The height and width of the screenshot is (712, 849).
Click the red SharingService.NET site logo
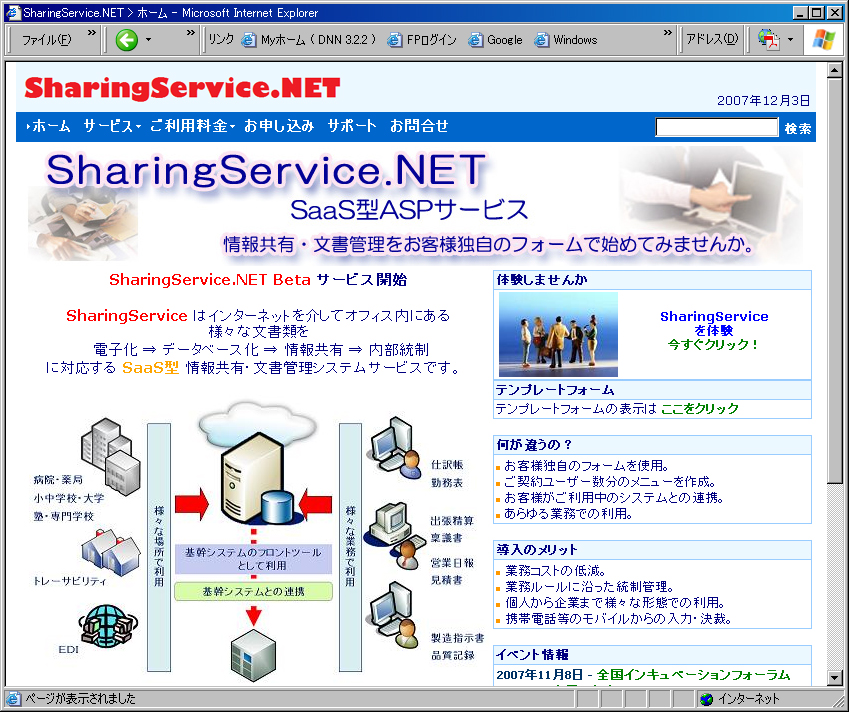point(182,88)
